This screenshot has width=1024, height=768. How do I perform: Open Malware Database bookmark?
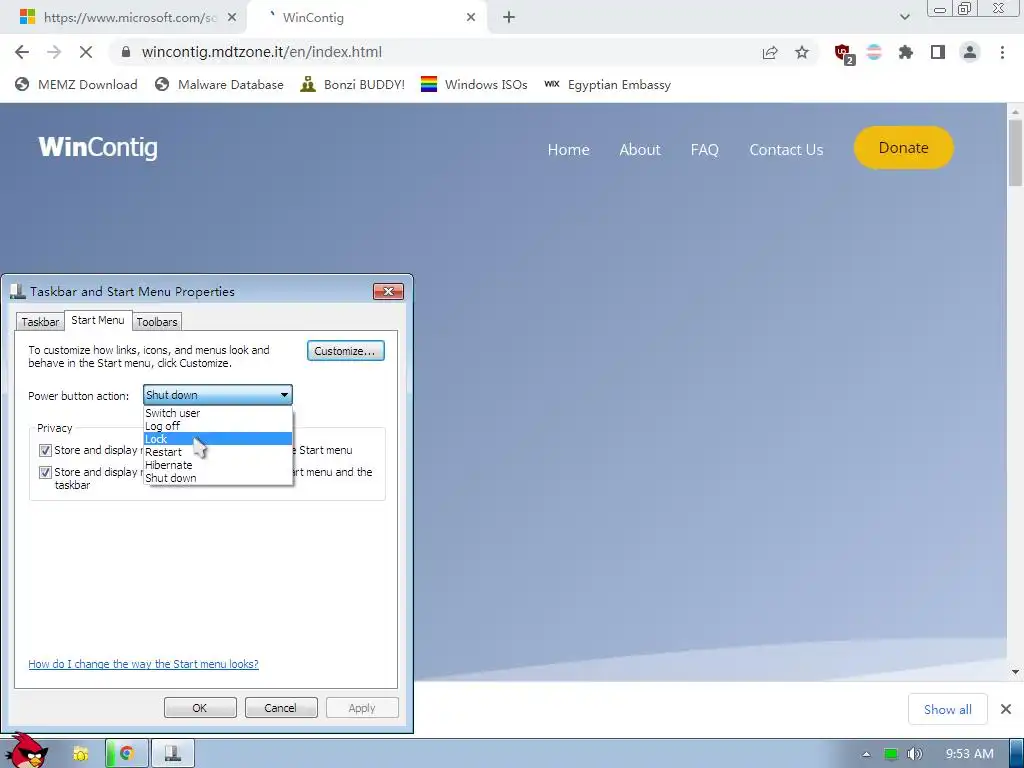pos(219,84)
